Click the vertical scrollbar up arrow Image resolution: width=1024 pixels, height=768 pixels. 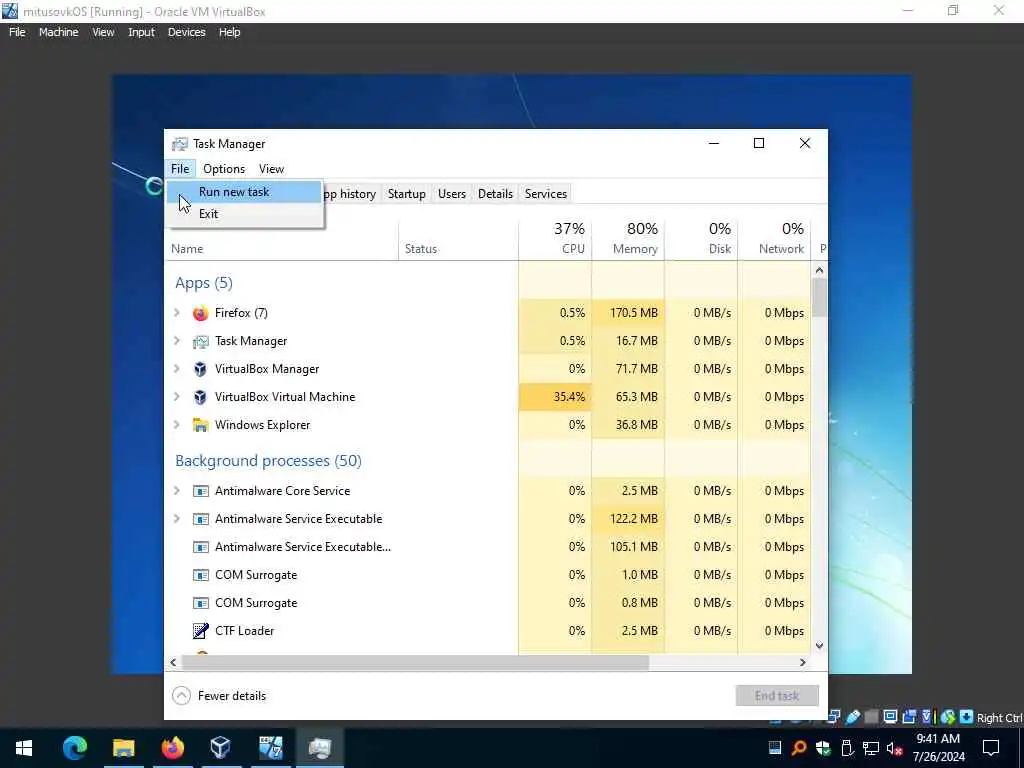pos(820,270)
